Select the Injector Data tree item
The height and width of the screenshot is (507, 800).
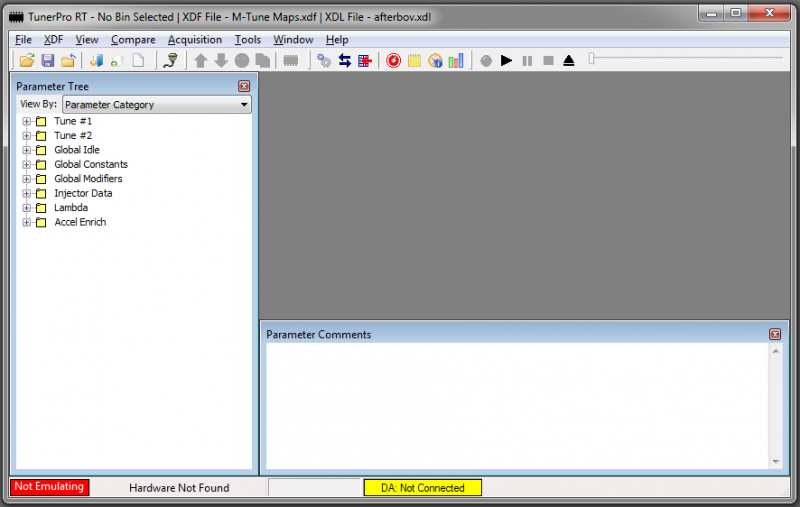tap(83, 193)
